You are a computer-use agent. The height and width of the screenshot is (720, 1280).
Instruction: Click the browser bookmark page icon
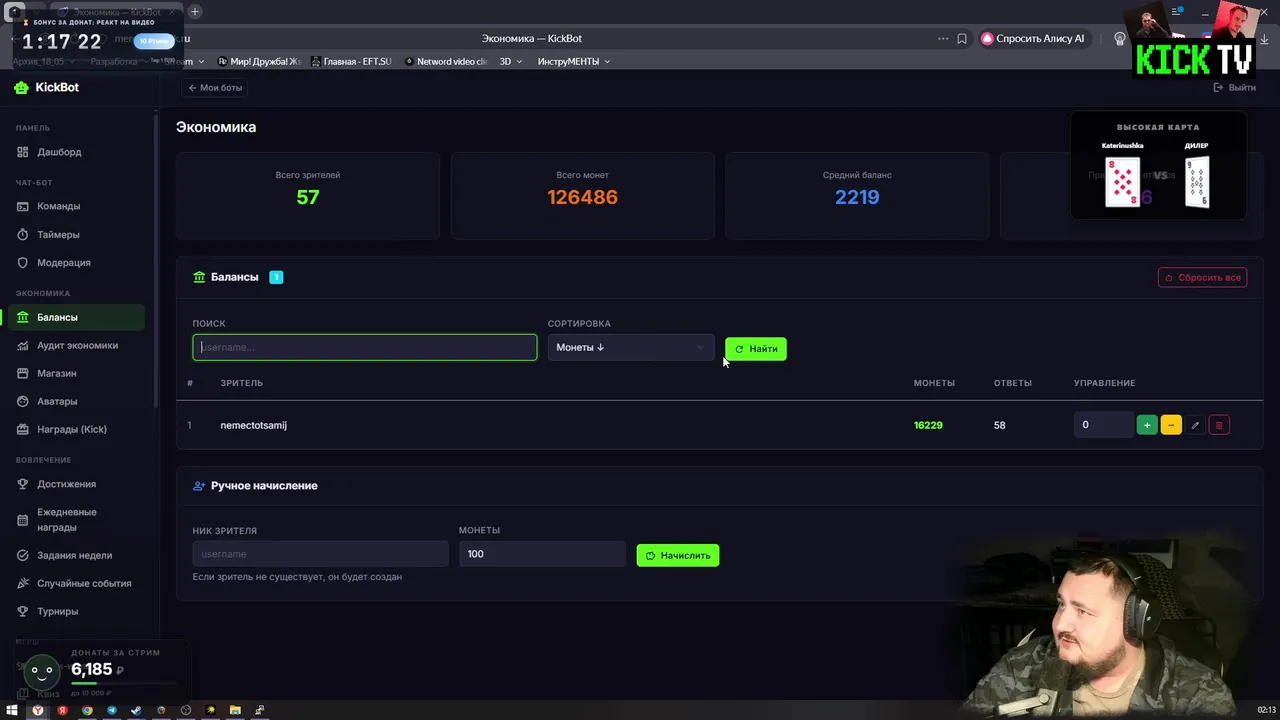(962, 38)
